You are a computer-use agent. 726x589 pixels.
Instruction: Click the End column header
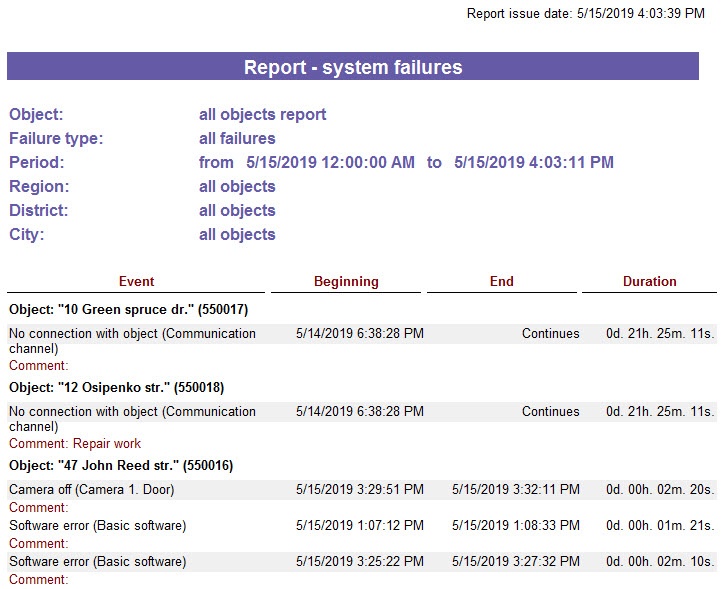(501, 282)
